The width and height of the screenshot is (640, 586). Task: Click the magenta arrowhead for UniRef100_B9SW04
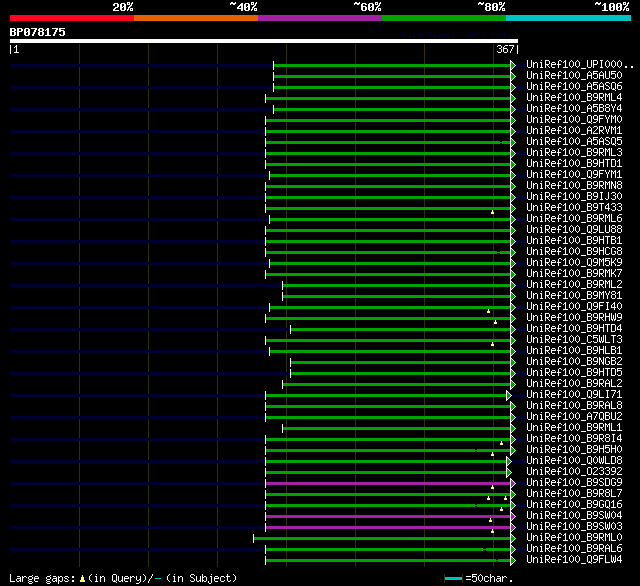point(513,516)
